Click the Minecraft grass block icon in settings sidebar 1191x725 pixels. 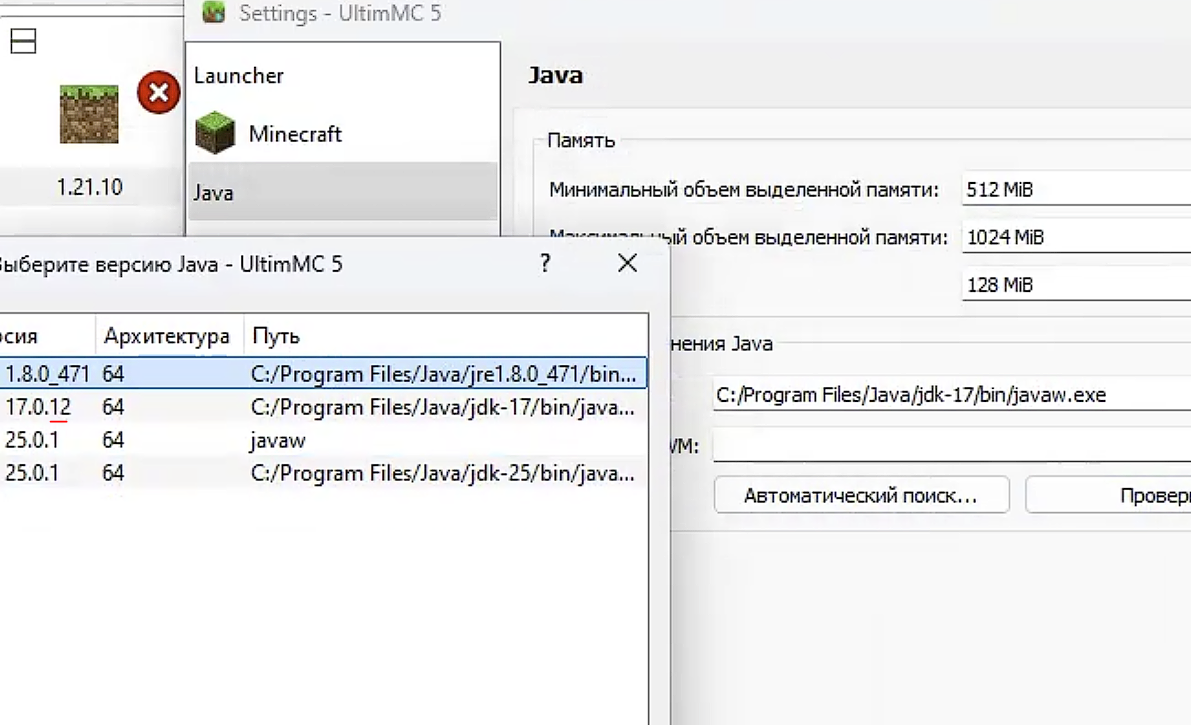click(214, 134)
